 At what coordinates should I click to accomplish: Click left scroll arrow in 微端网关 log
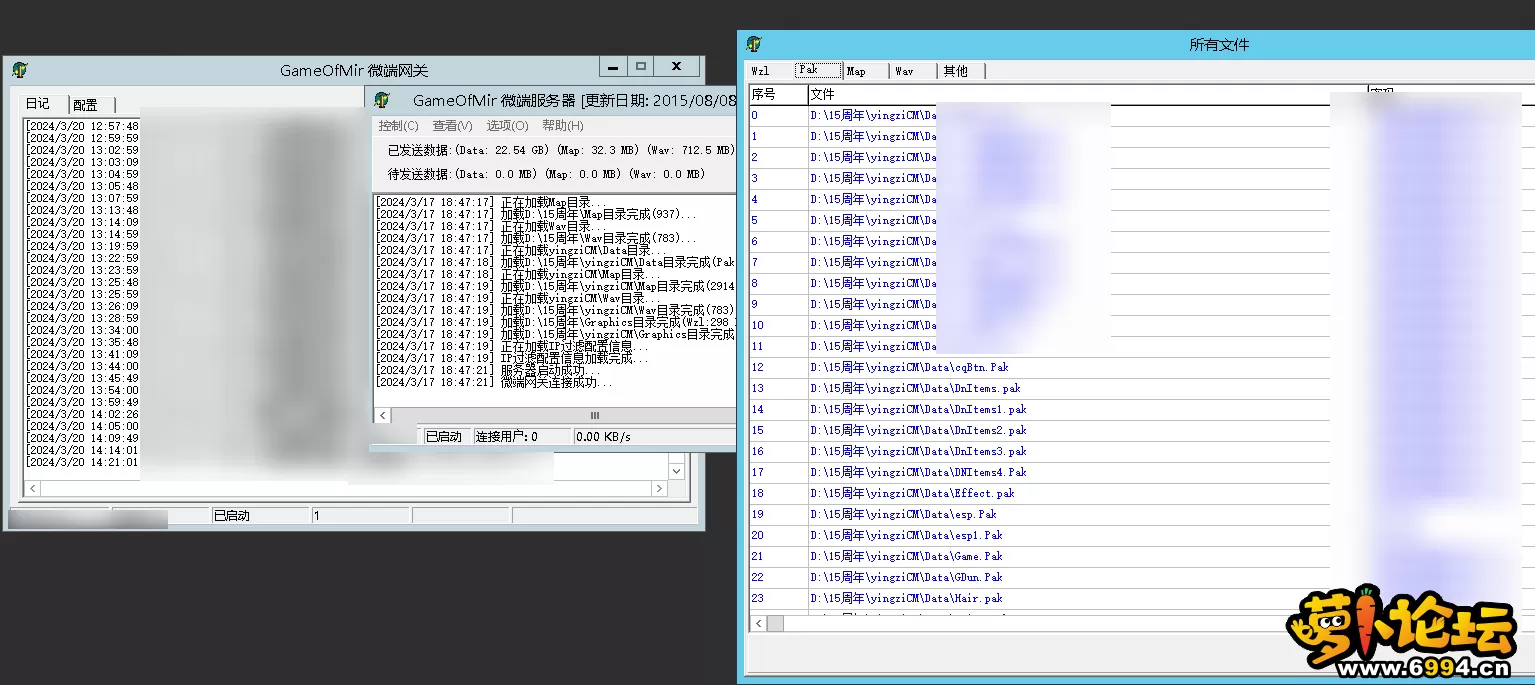click(x=32, y=489)
